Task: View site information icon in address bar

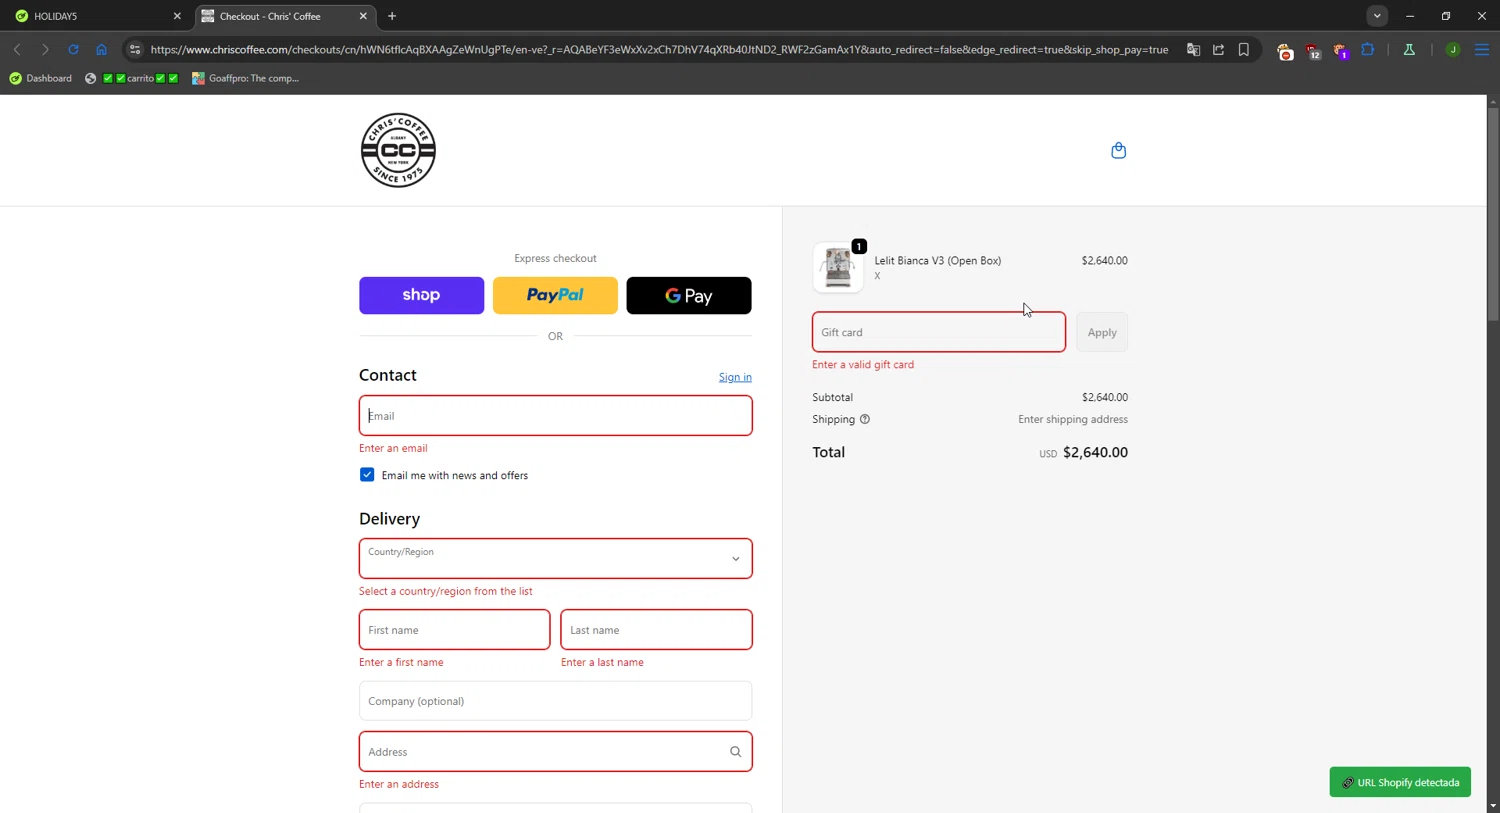Action: 135,49
